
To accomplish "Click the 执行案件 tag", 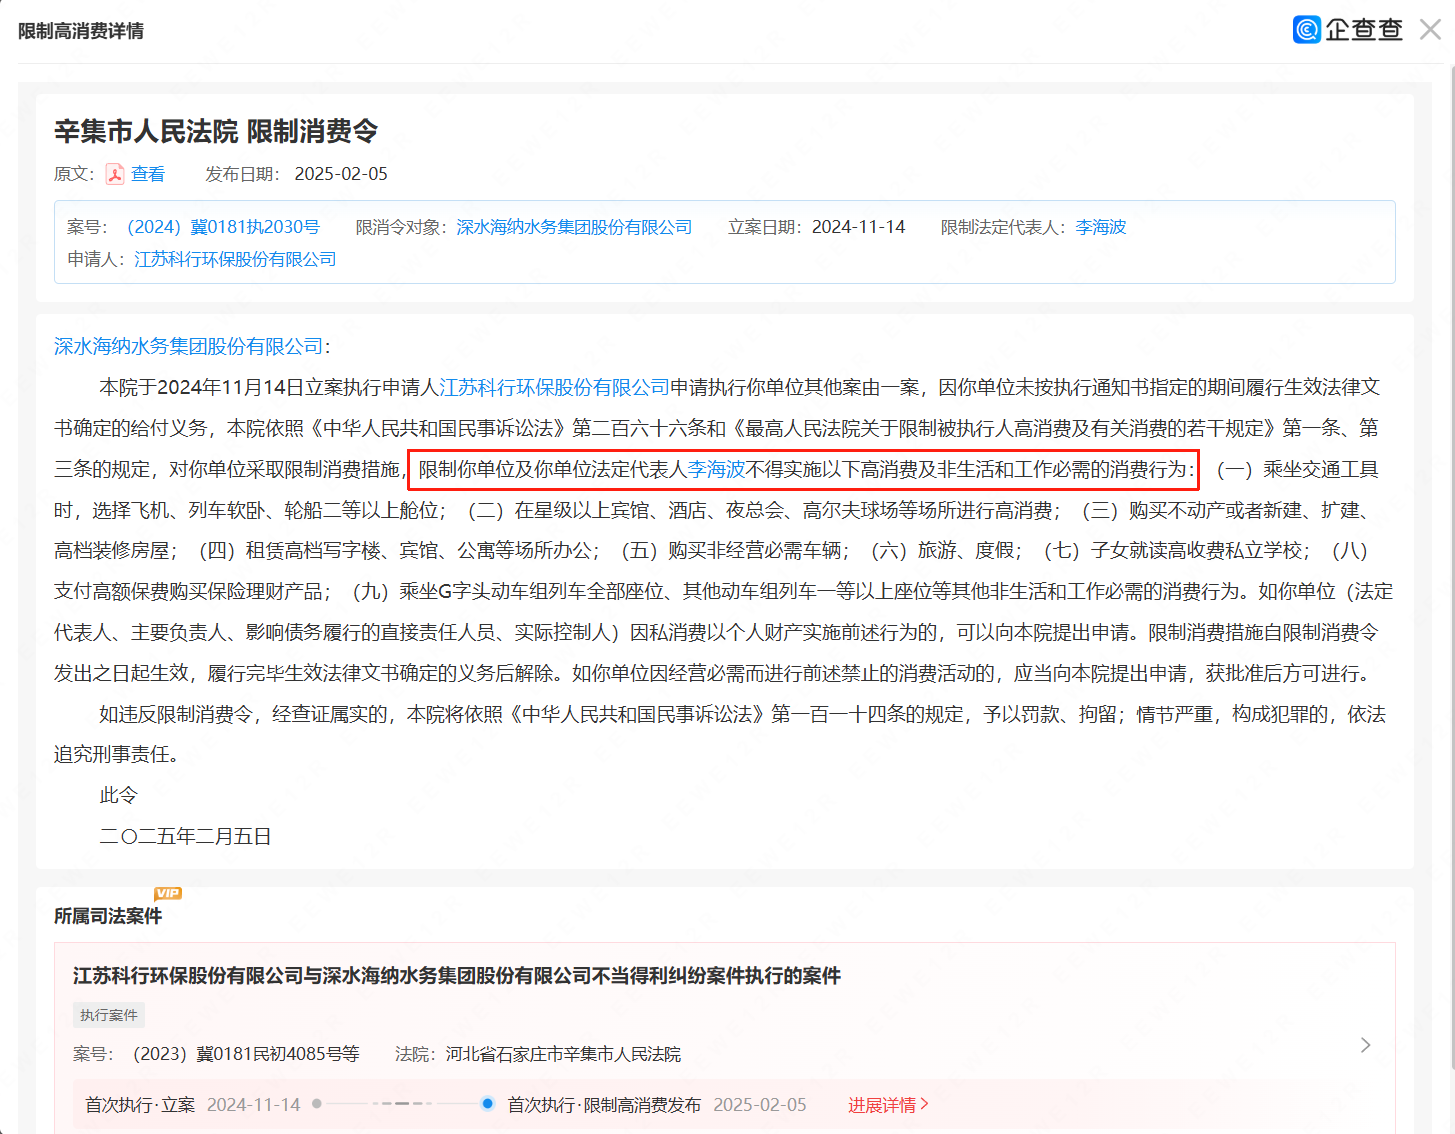I will coord(109,1015).
